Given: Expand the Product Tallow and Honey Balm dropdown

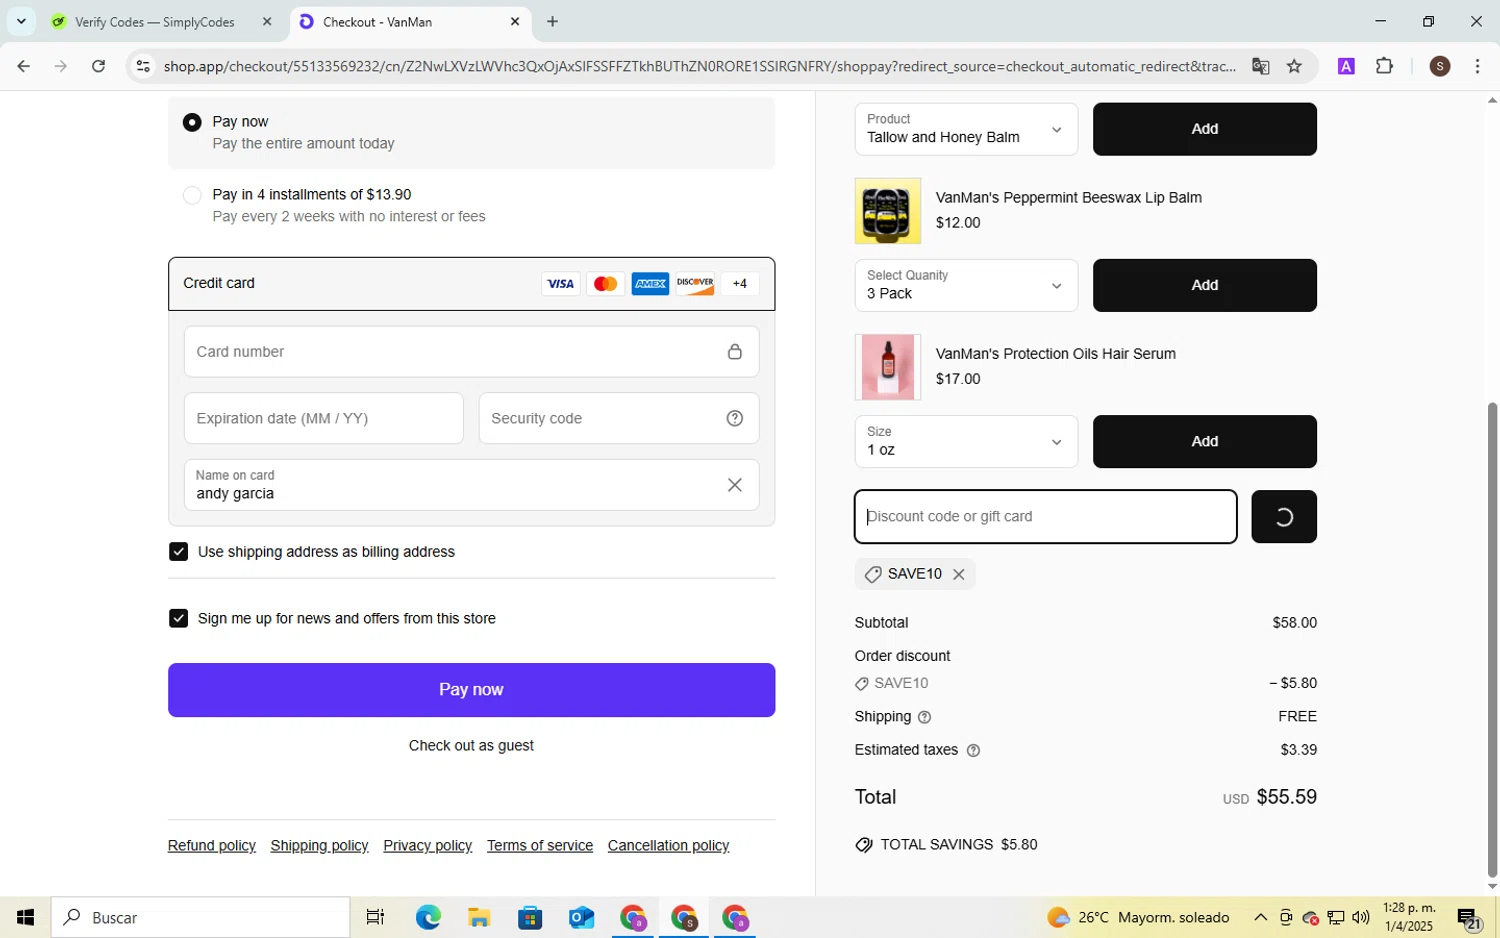Looking at the screenshot, I should [x=966, y=129].
